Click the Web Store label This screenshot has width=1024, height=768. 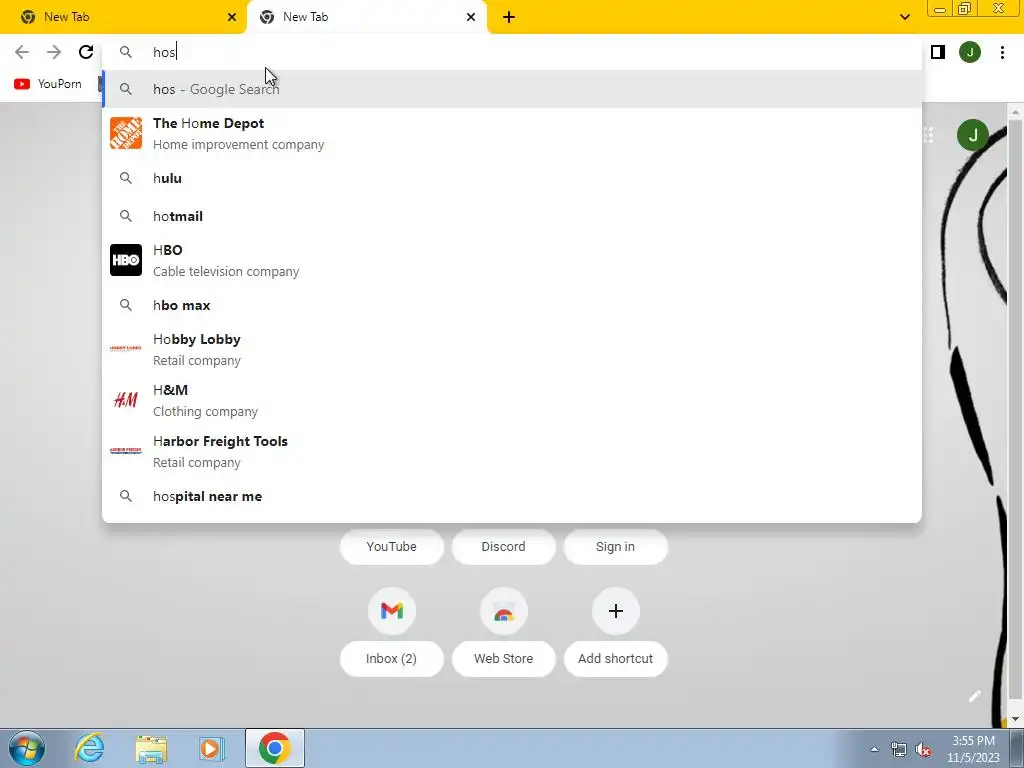pos(504,658)
